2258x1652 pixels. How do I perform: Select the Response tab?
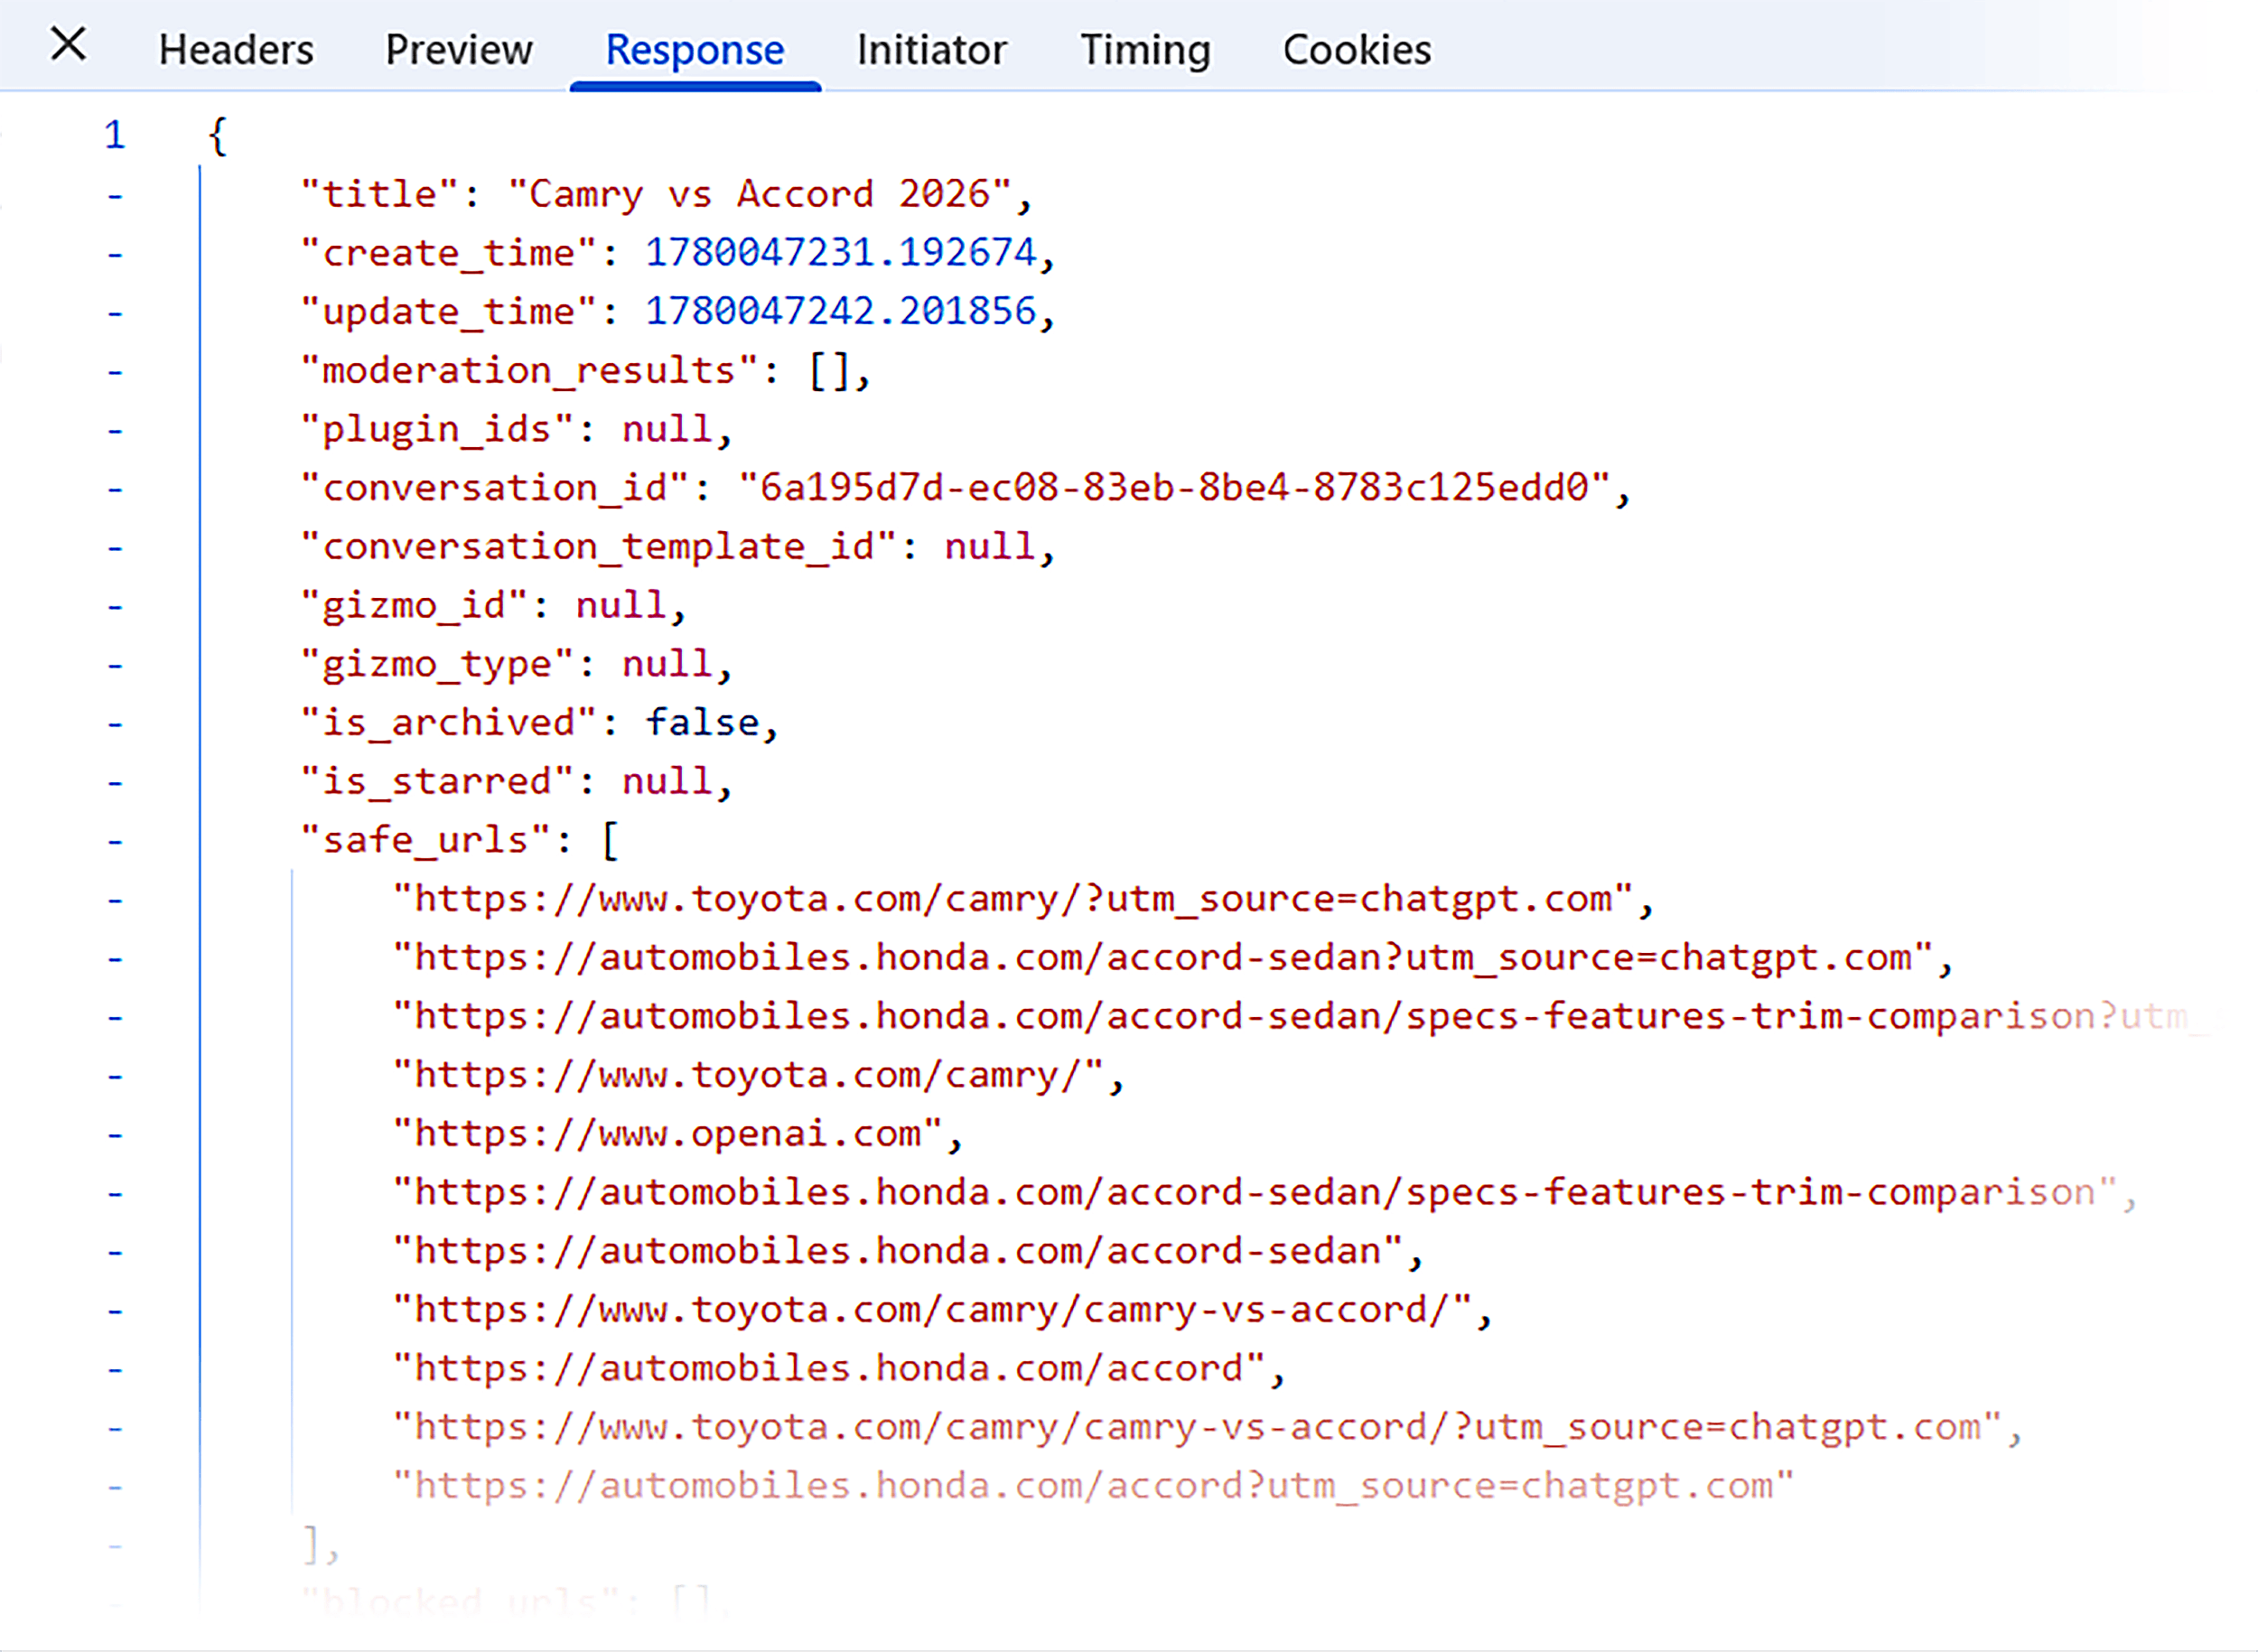(x=695, y=50)
